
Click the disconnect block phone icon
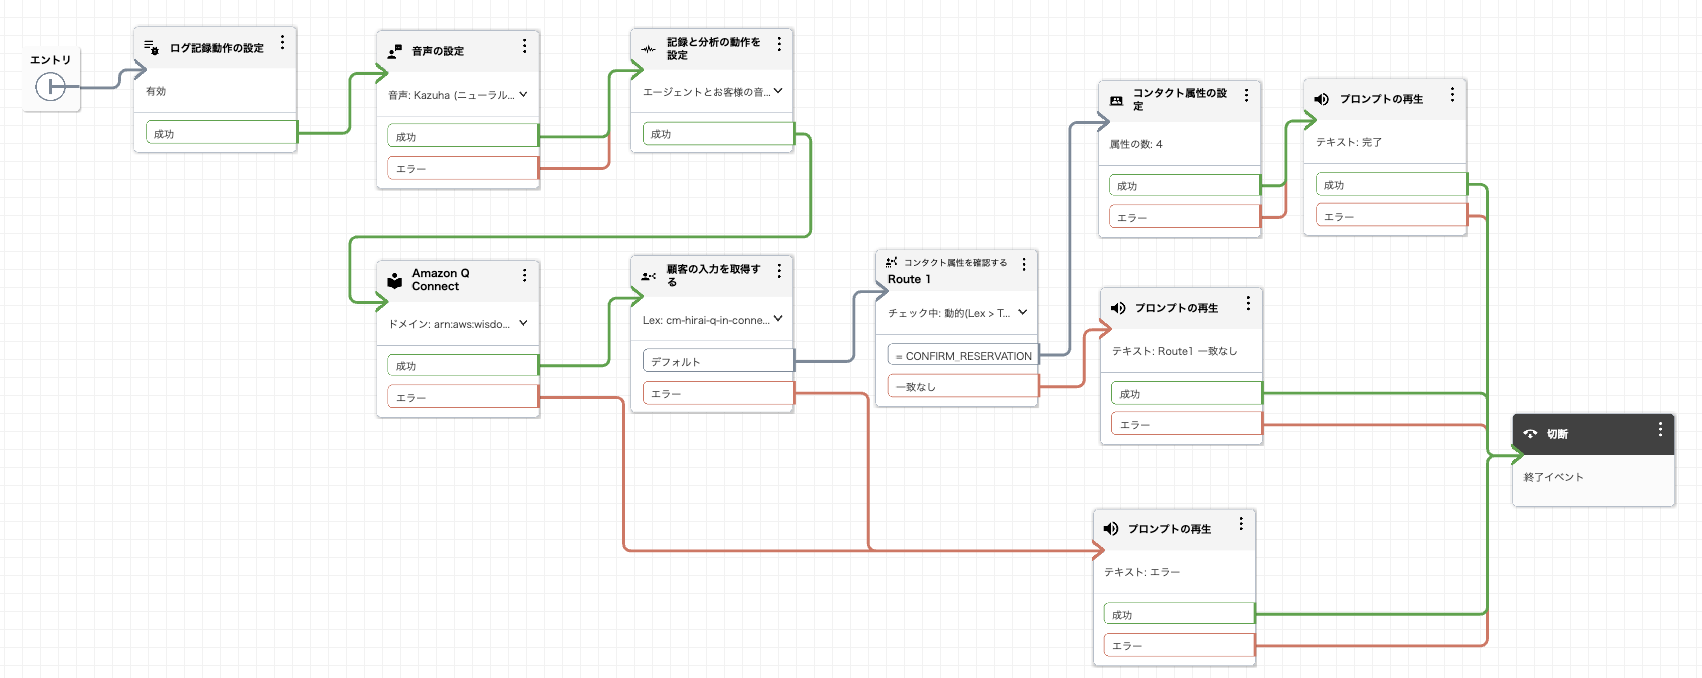tap(1530, 434)
